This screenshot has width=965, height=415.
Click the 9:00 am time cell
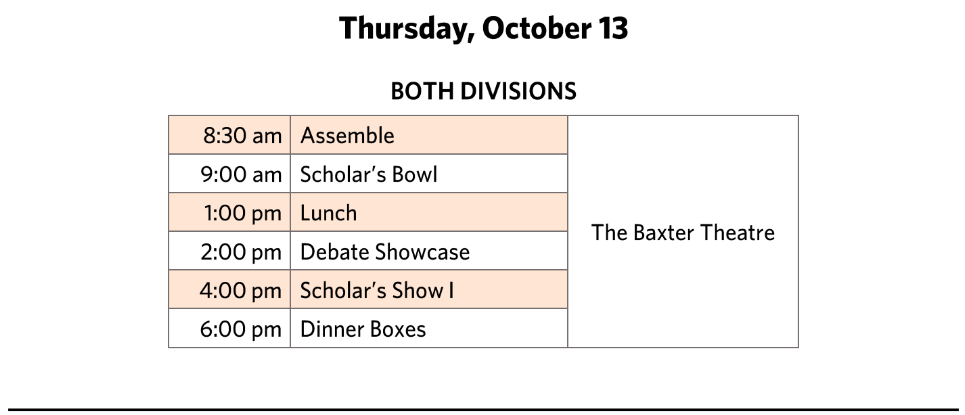tap(230, 174)
